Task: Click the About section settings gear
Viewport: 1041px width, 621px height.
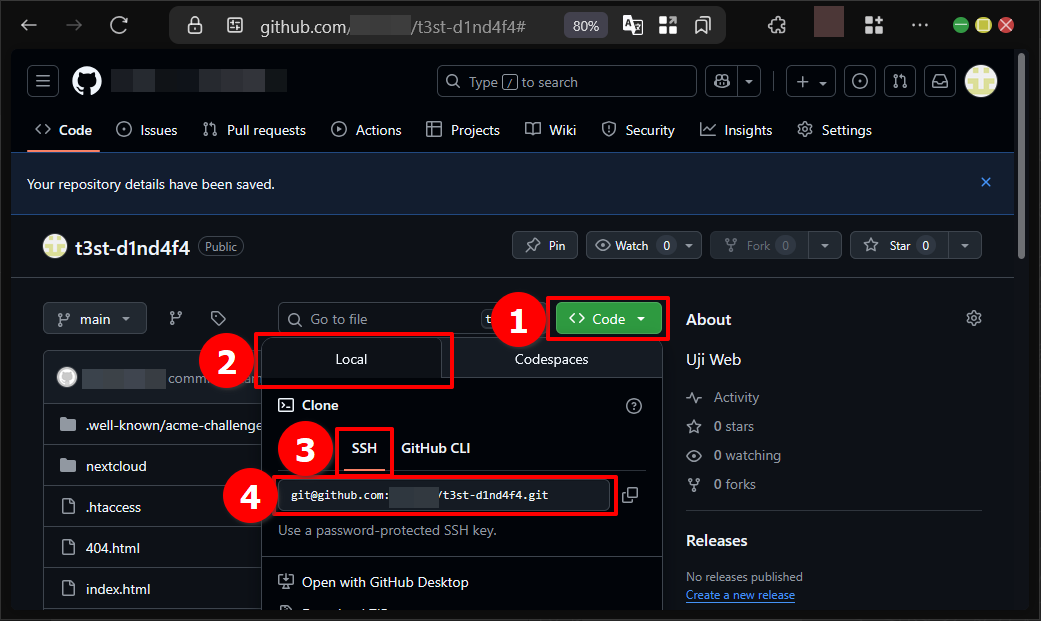Action: [x=973, y=318]
